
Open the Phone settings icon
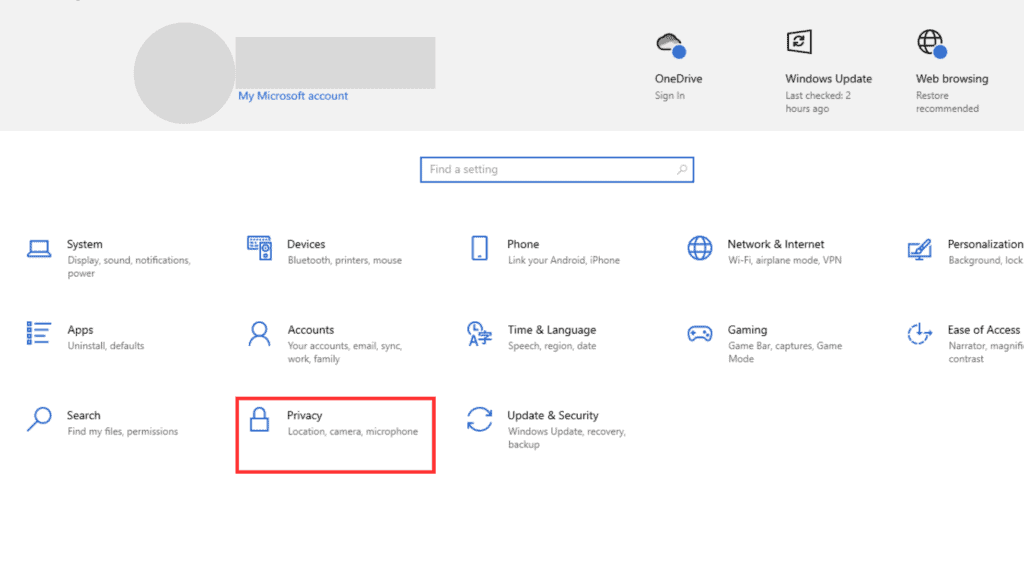click(480, 248)
